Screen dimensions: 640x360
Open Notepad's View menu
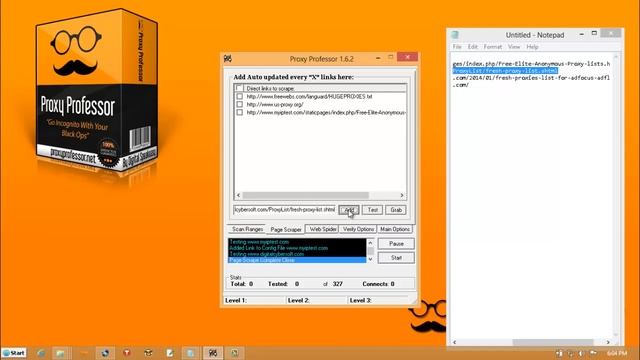click(514, 47)
